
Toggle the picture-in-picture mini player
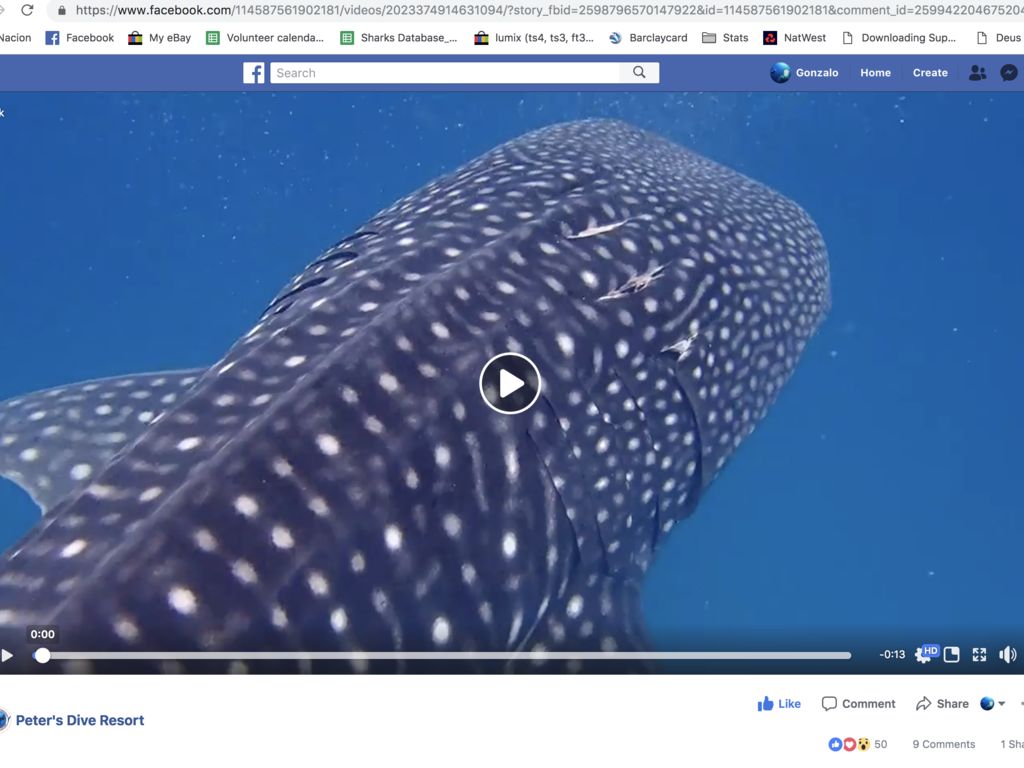[952, 655]
